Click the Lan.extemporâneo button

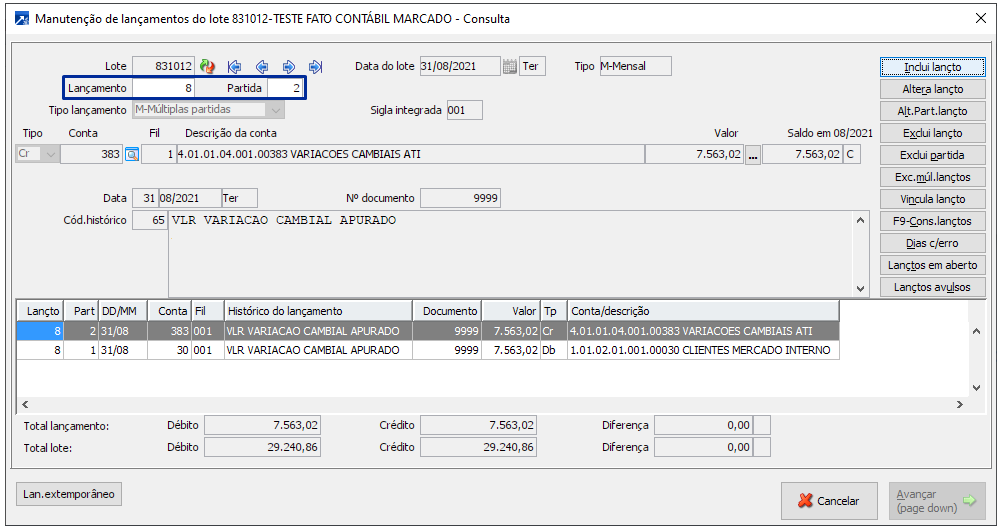pos(69,494)
